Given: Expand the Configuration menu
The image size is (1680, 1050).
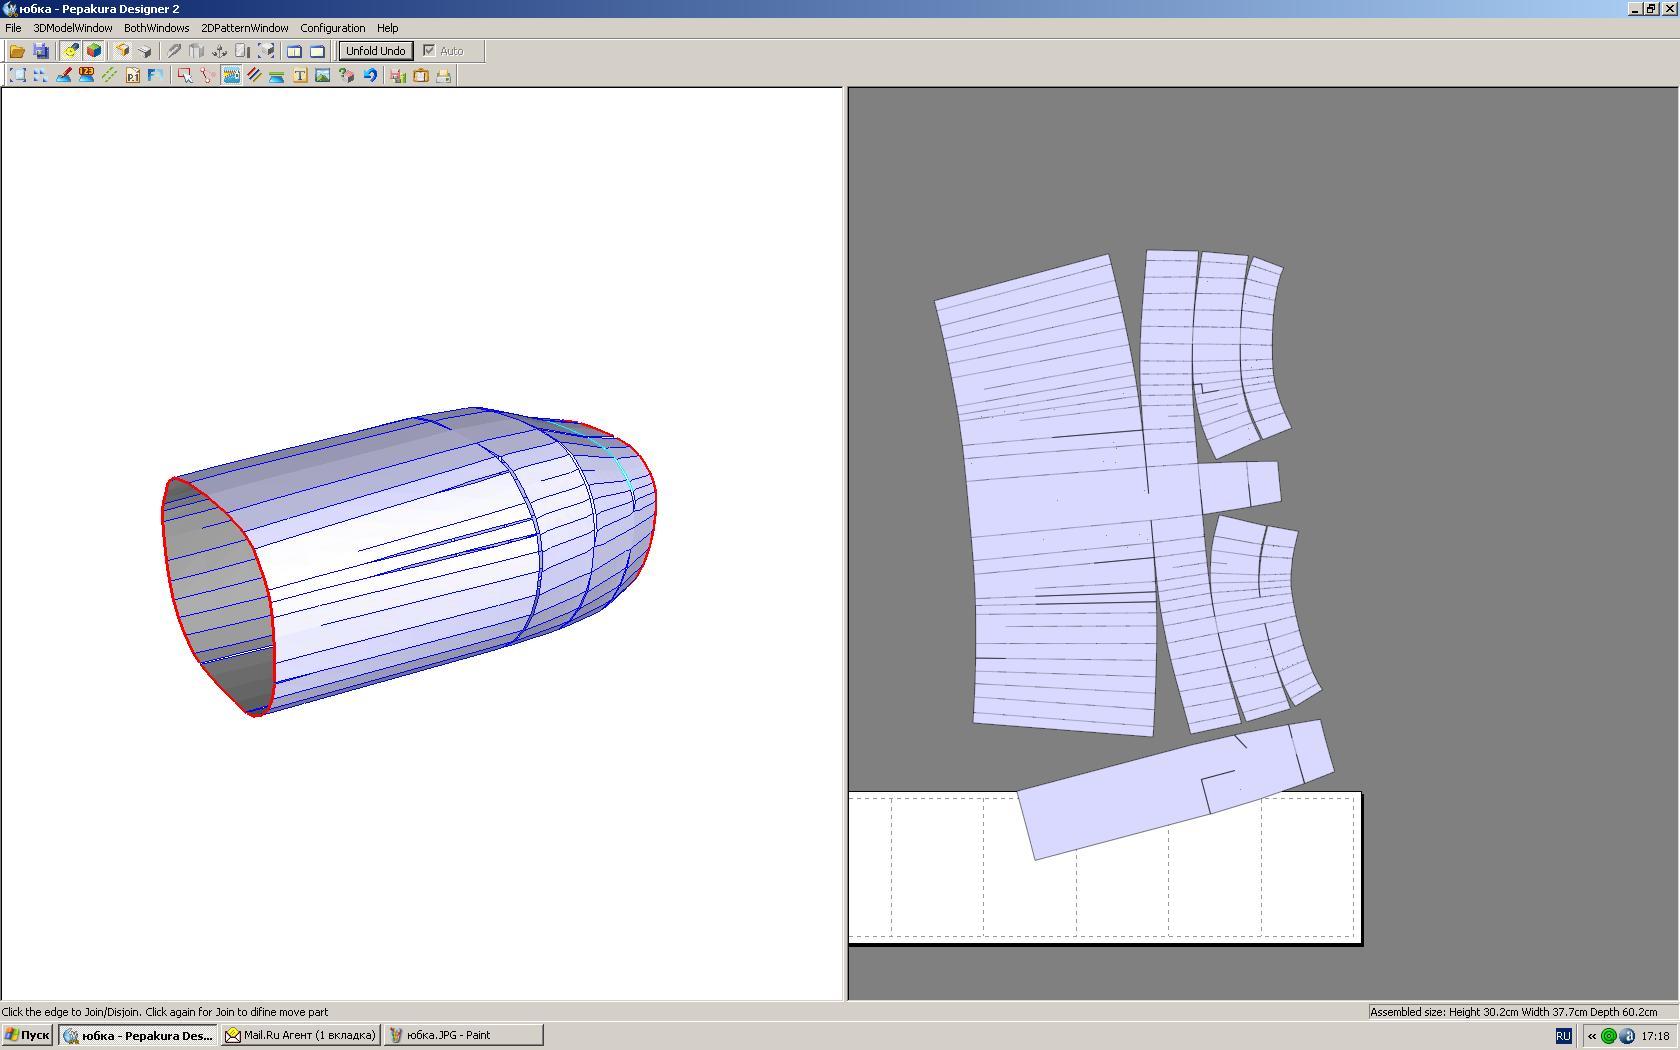Looking at the screenshot, I should 332,28.
